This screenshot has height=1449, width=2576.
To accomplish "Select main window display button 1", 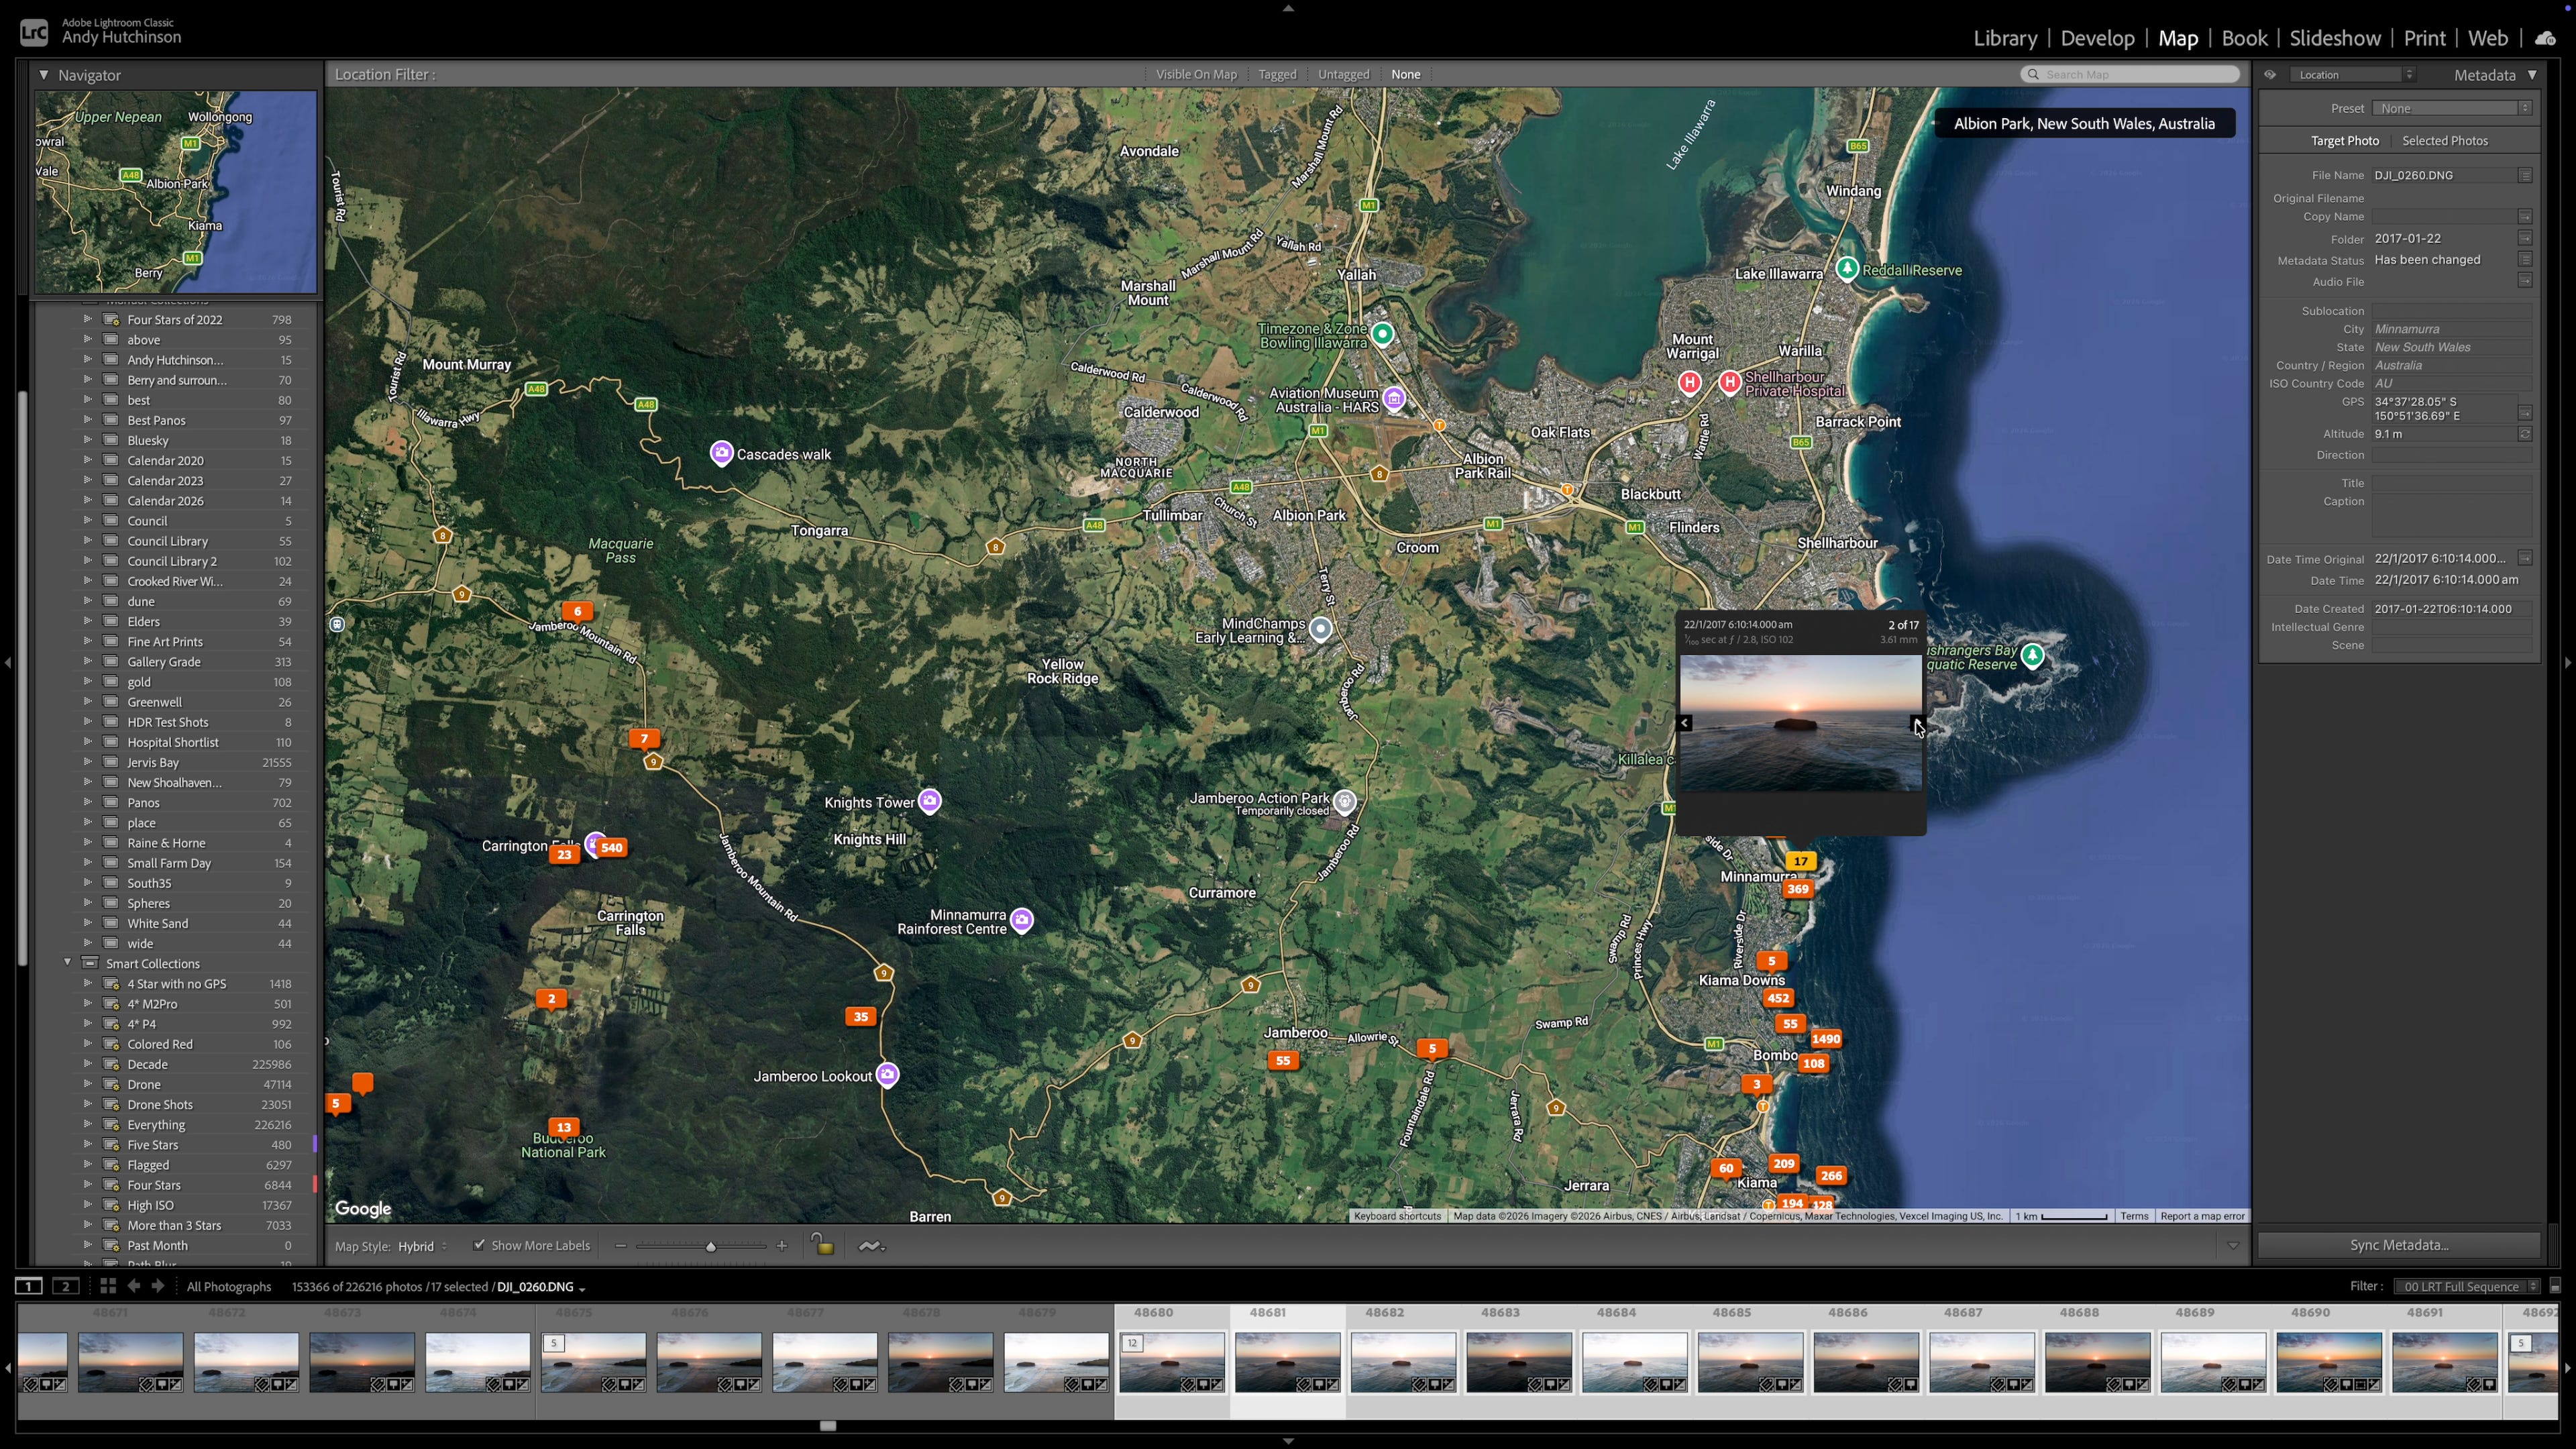I will [x=28, y=1286].
